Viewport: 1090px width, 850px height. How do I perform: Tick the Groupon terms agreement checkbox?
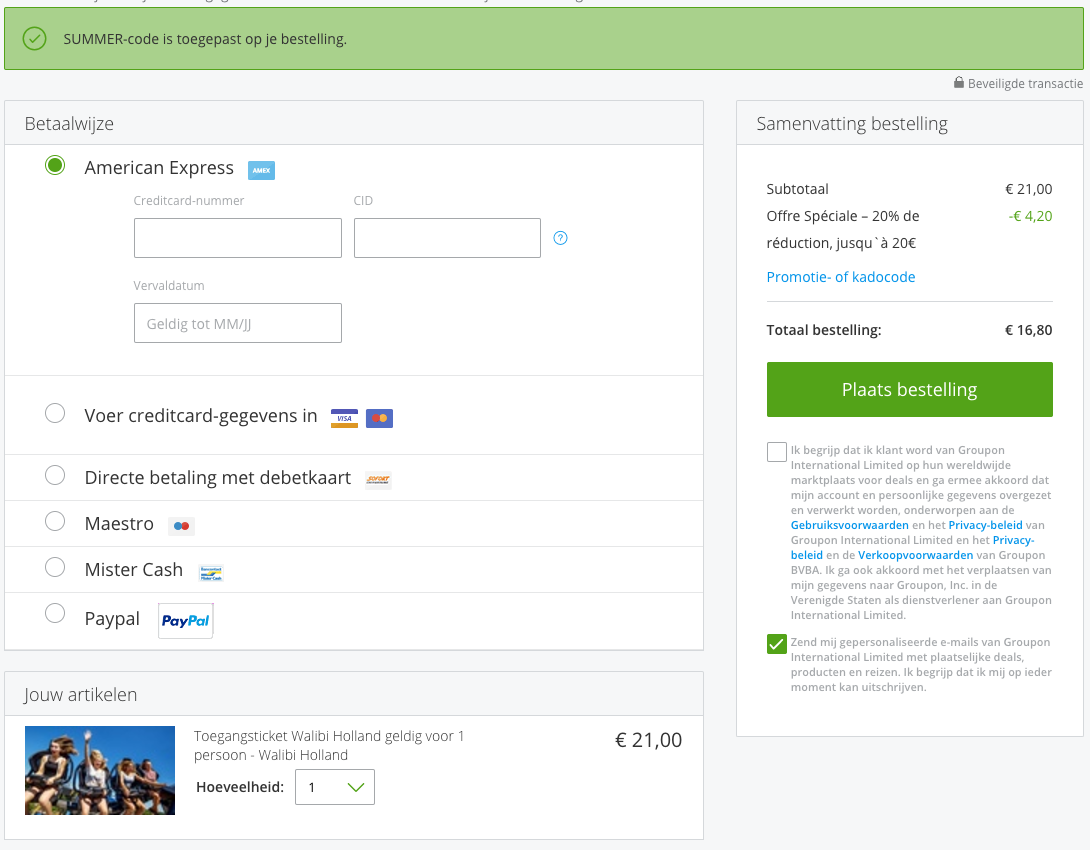click(777, 452)
